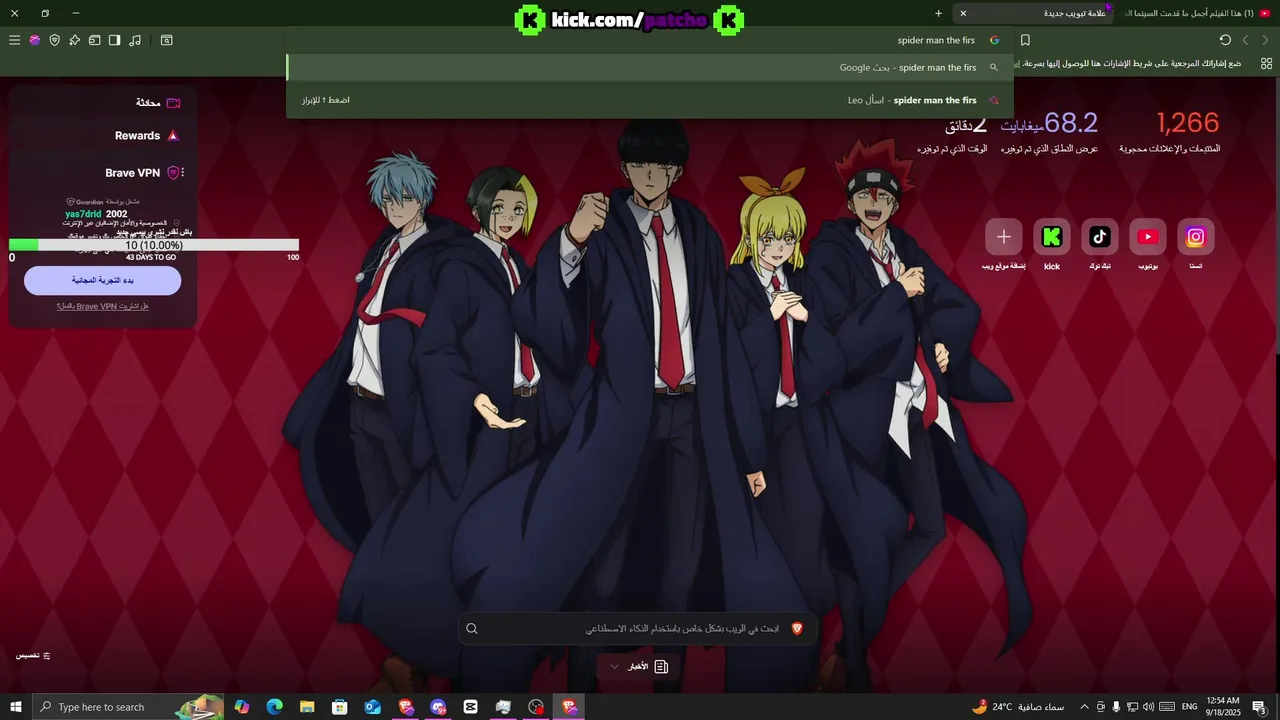Show hidden system tray icons chevron

pos(1084,707)
